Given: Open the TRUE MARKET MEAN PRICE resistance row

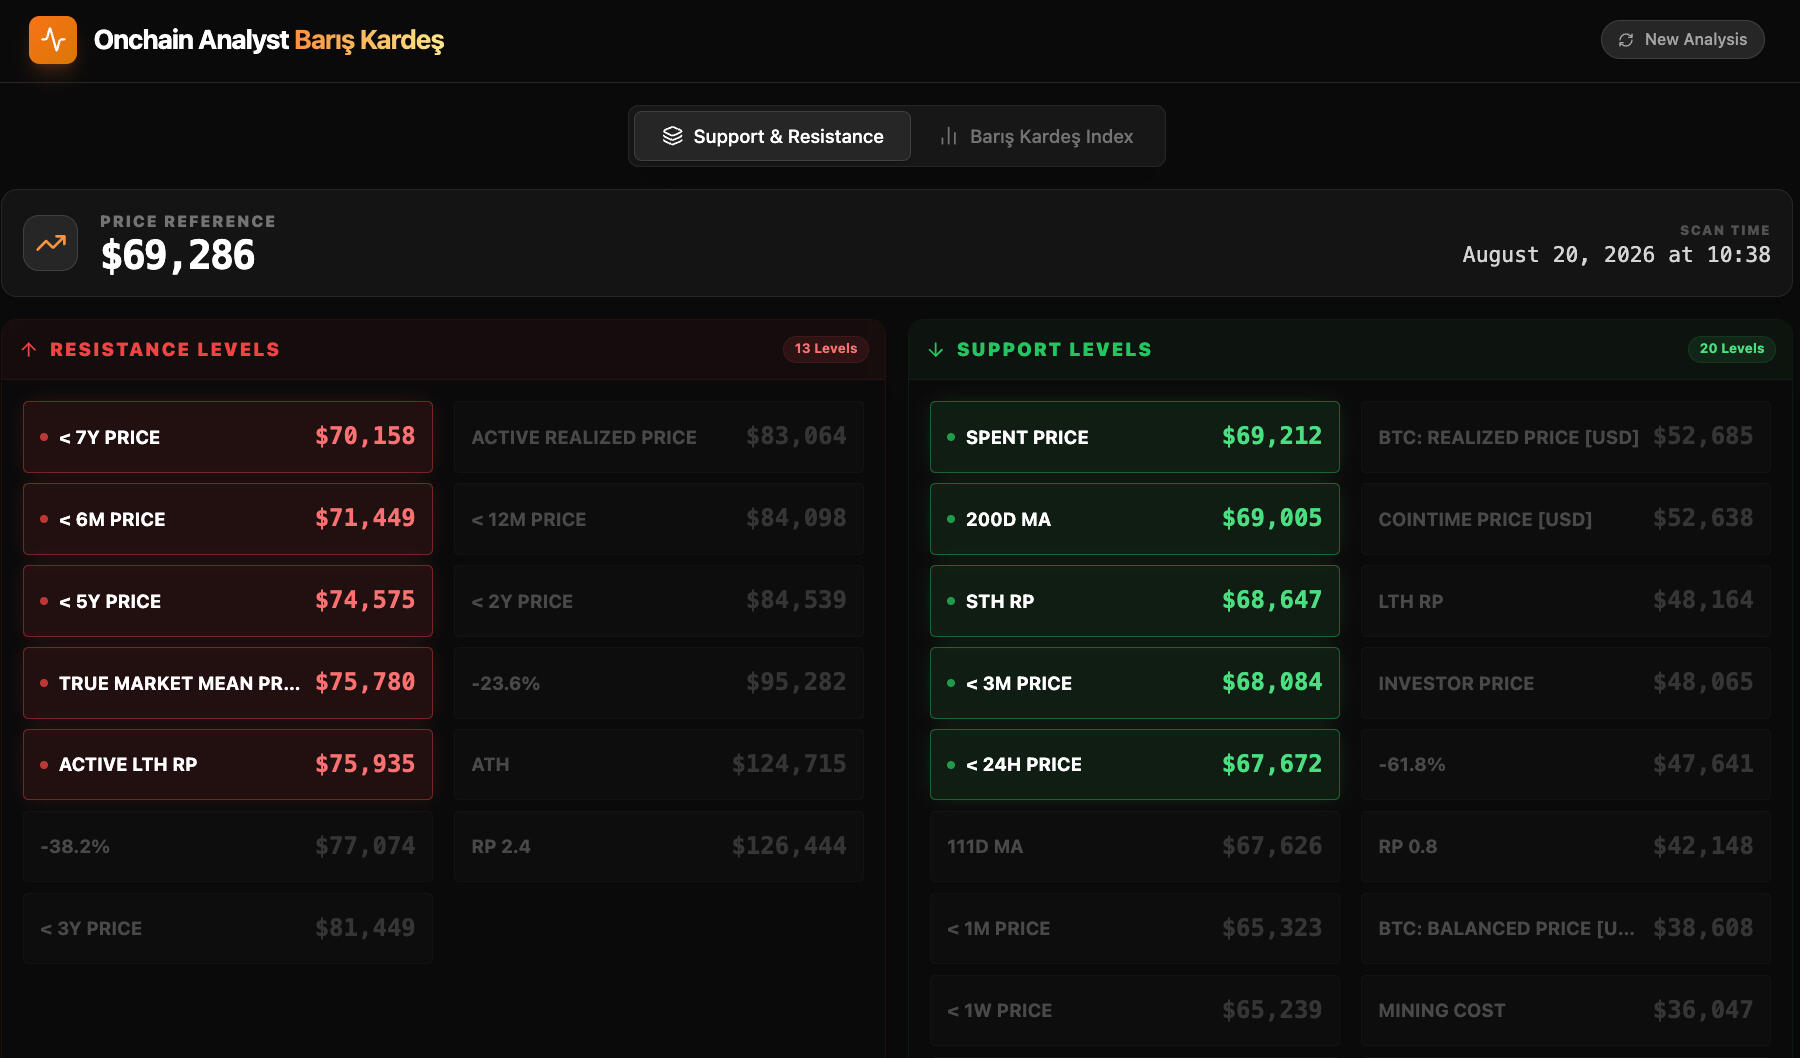Looking at the screenshot, I should click(228, 683).
